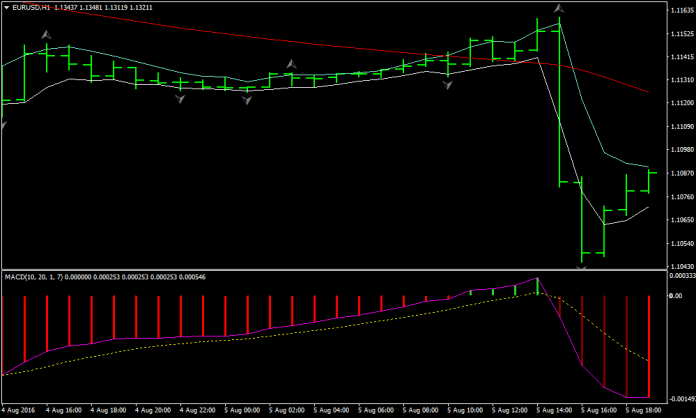The image size is (696, 418).
Task: Click the down fractal arrow below the lowest candle
Action: [582, 267]
